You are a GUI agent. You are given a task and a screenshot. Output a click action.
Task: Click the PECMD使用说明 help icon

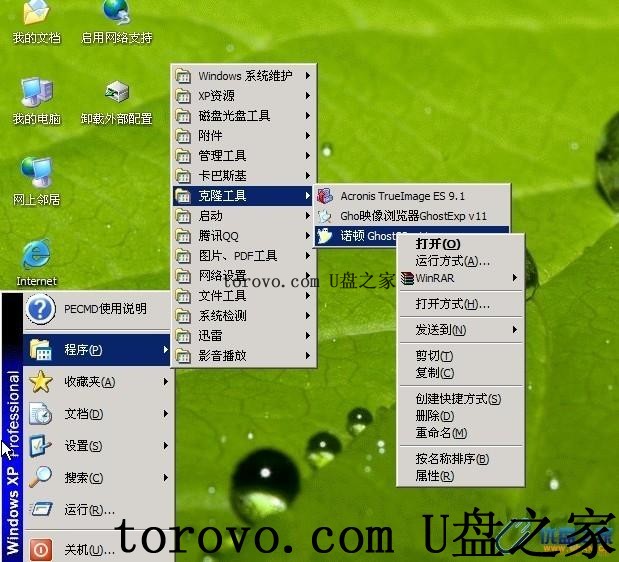(40, 309)
